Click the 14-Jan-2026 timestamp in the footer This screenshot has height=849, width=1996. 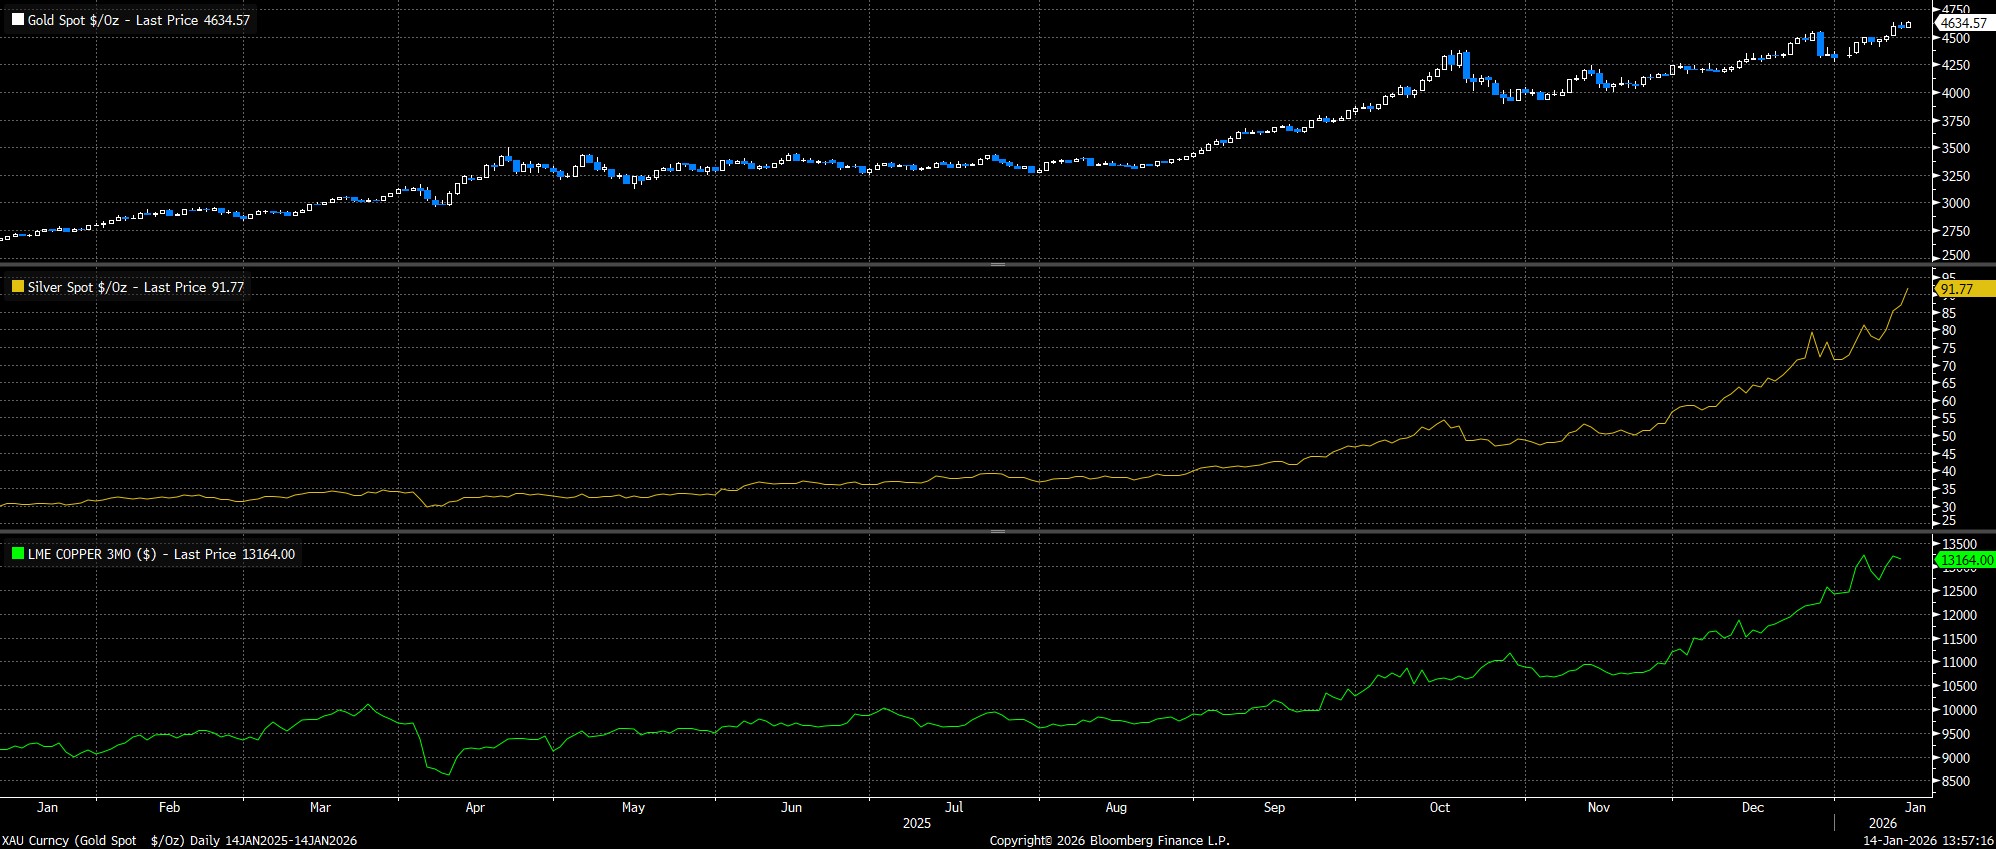pos(1924,841)
